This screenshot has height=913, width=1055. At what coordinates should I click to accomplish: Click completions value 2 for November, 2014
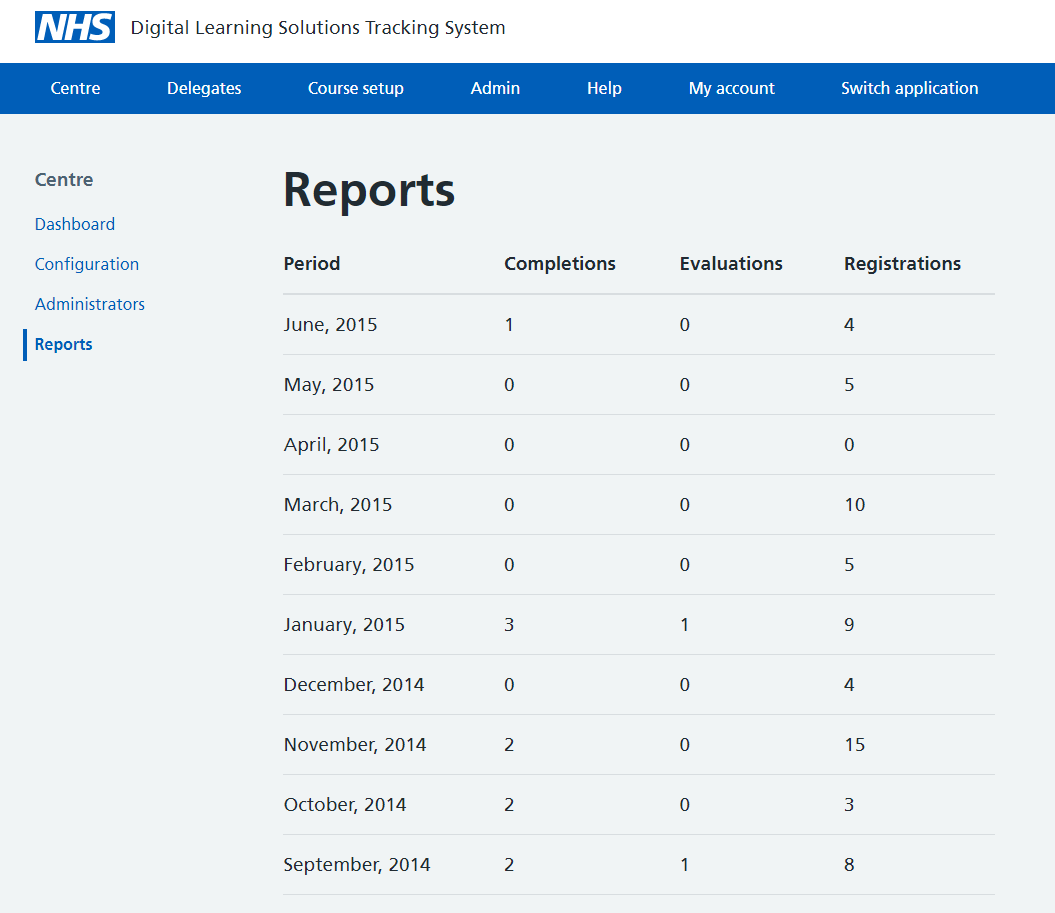coord(509,745)
